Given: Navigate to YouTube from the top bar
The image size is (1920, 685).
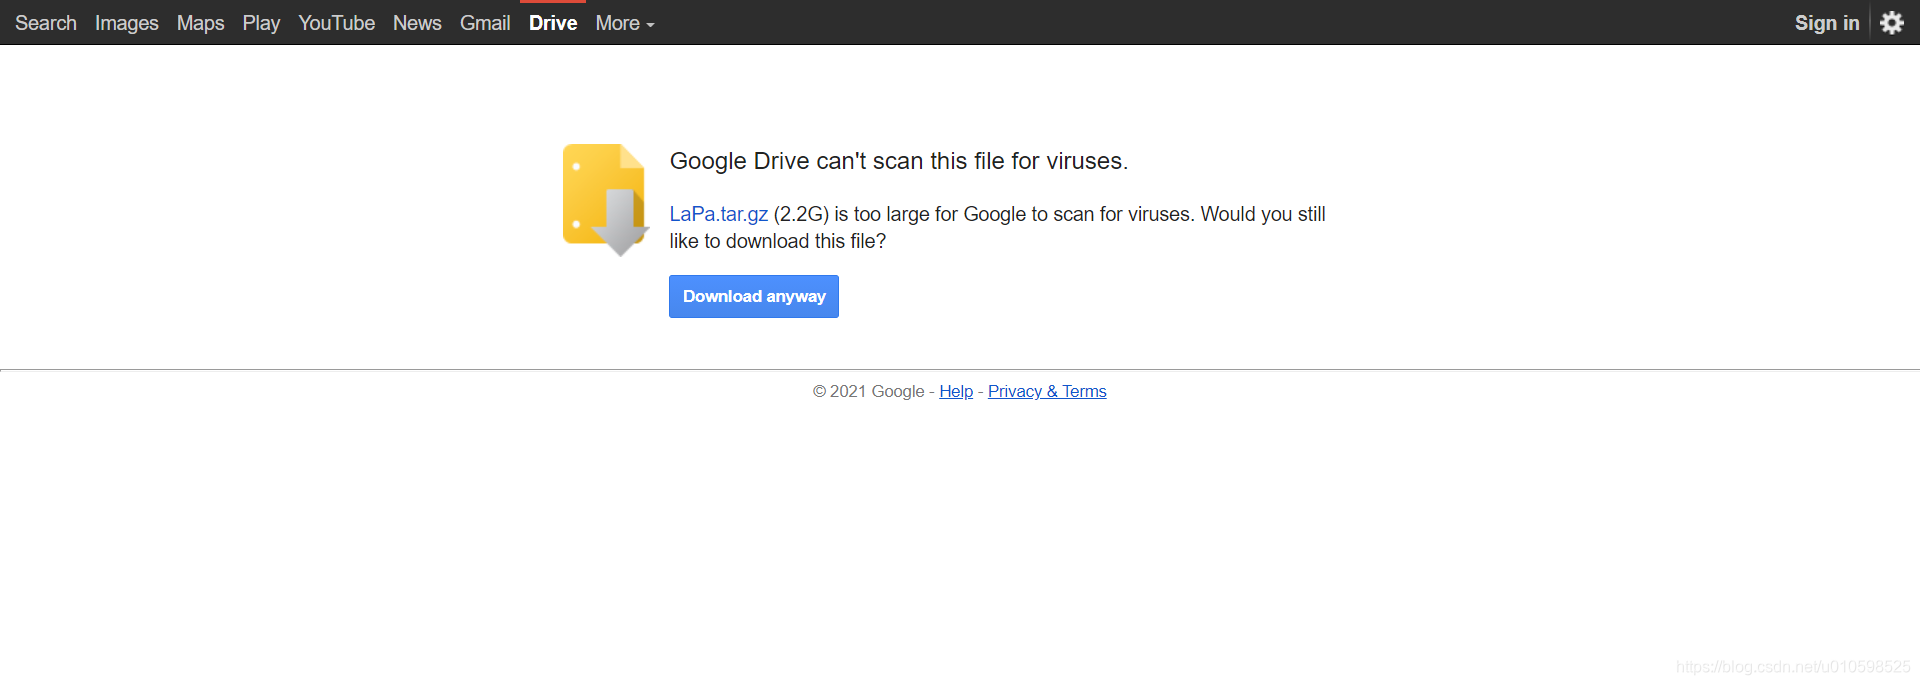Looking at the screenshot, I should [336, 23].
